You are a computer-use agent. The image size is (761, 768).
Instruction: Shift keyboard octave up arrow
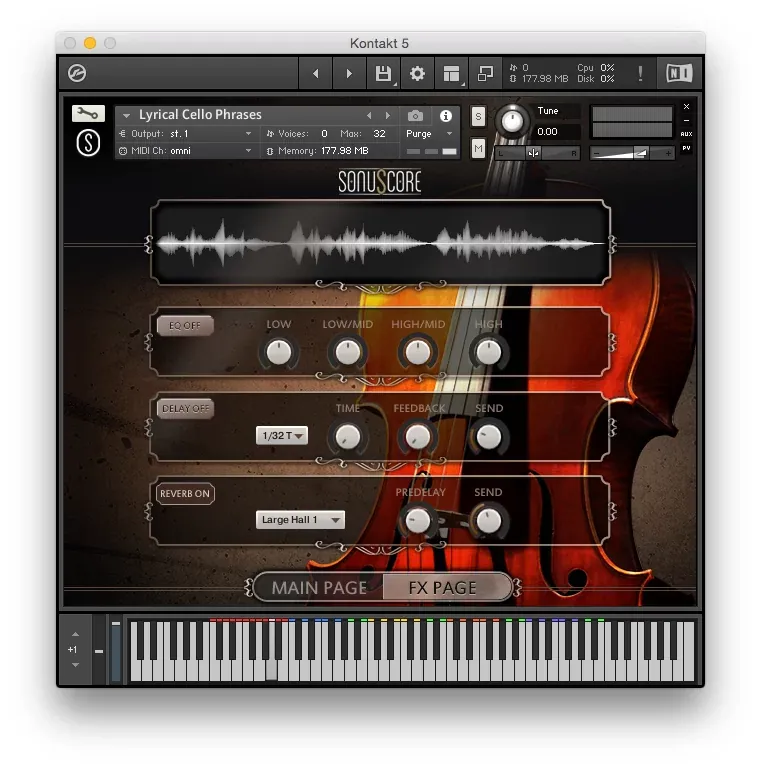(75, 634)
